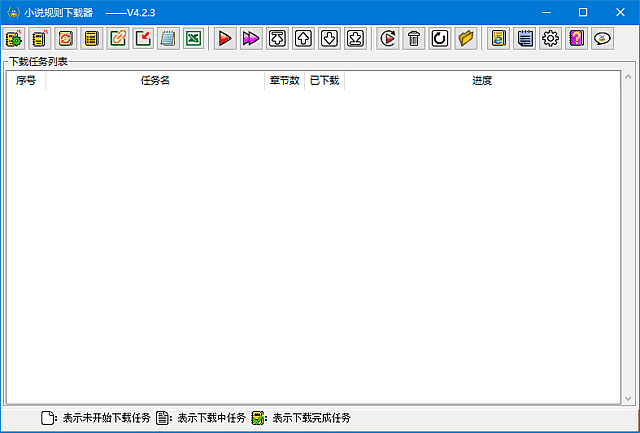The image size is (640, 433).
Task: Move the task to top with up-to-bar arrow
Action: [x=278, y=39]
